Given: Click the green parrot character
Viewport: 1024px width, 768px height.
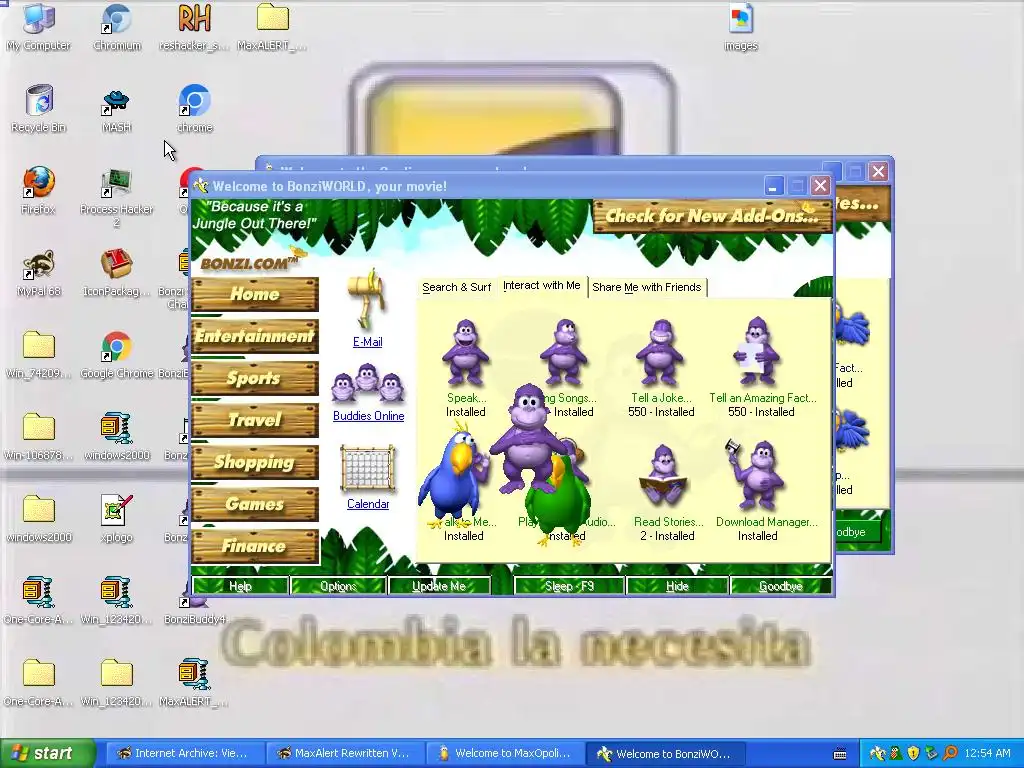Looking at the screenshot, I should click(556, 502).
